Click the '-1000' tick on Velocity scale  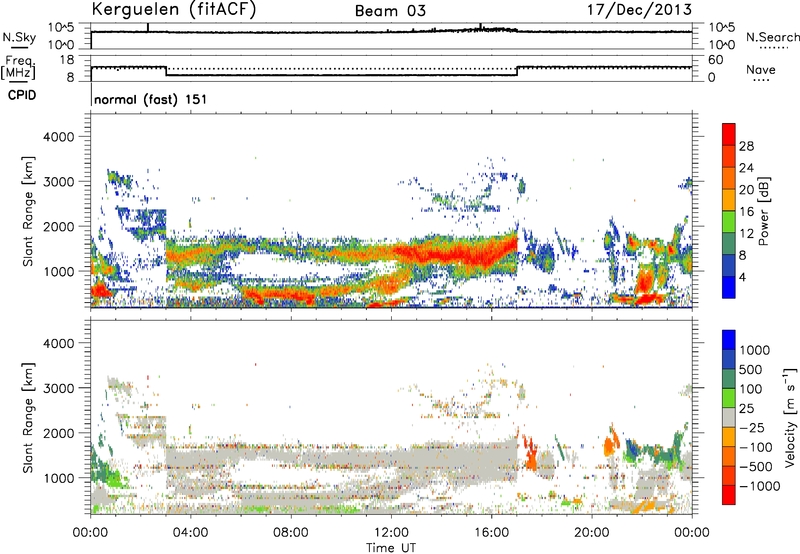[x=760, y=486]
